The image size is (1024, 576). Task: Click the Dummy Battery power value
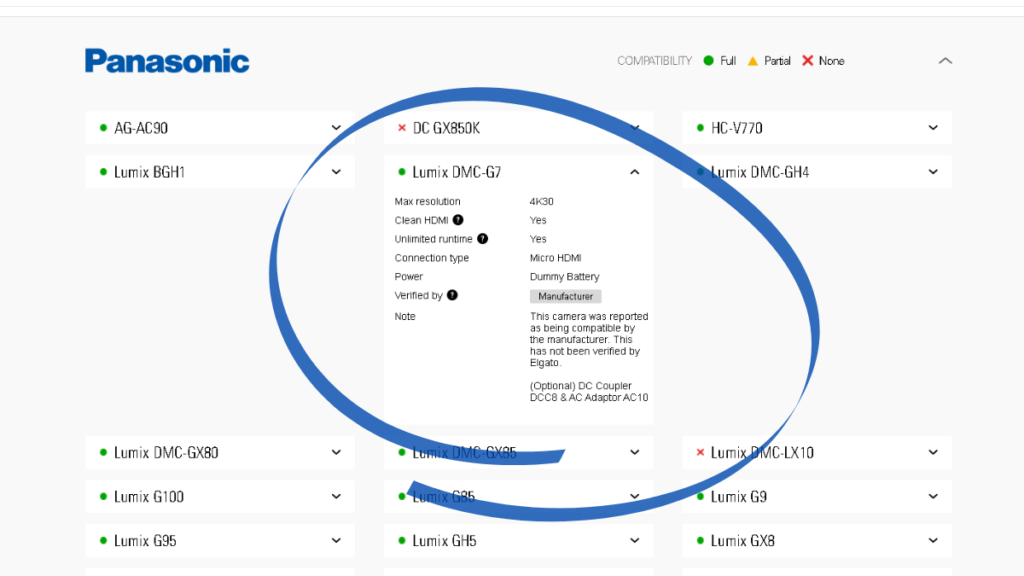565,276
